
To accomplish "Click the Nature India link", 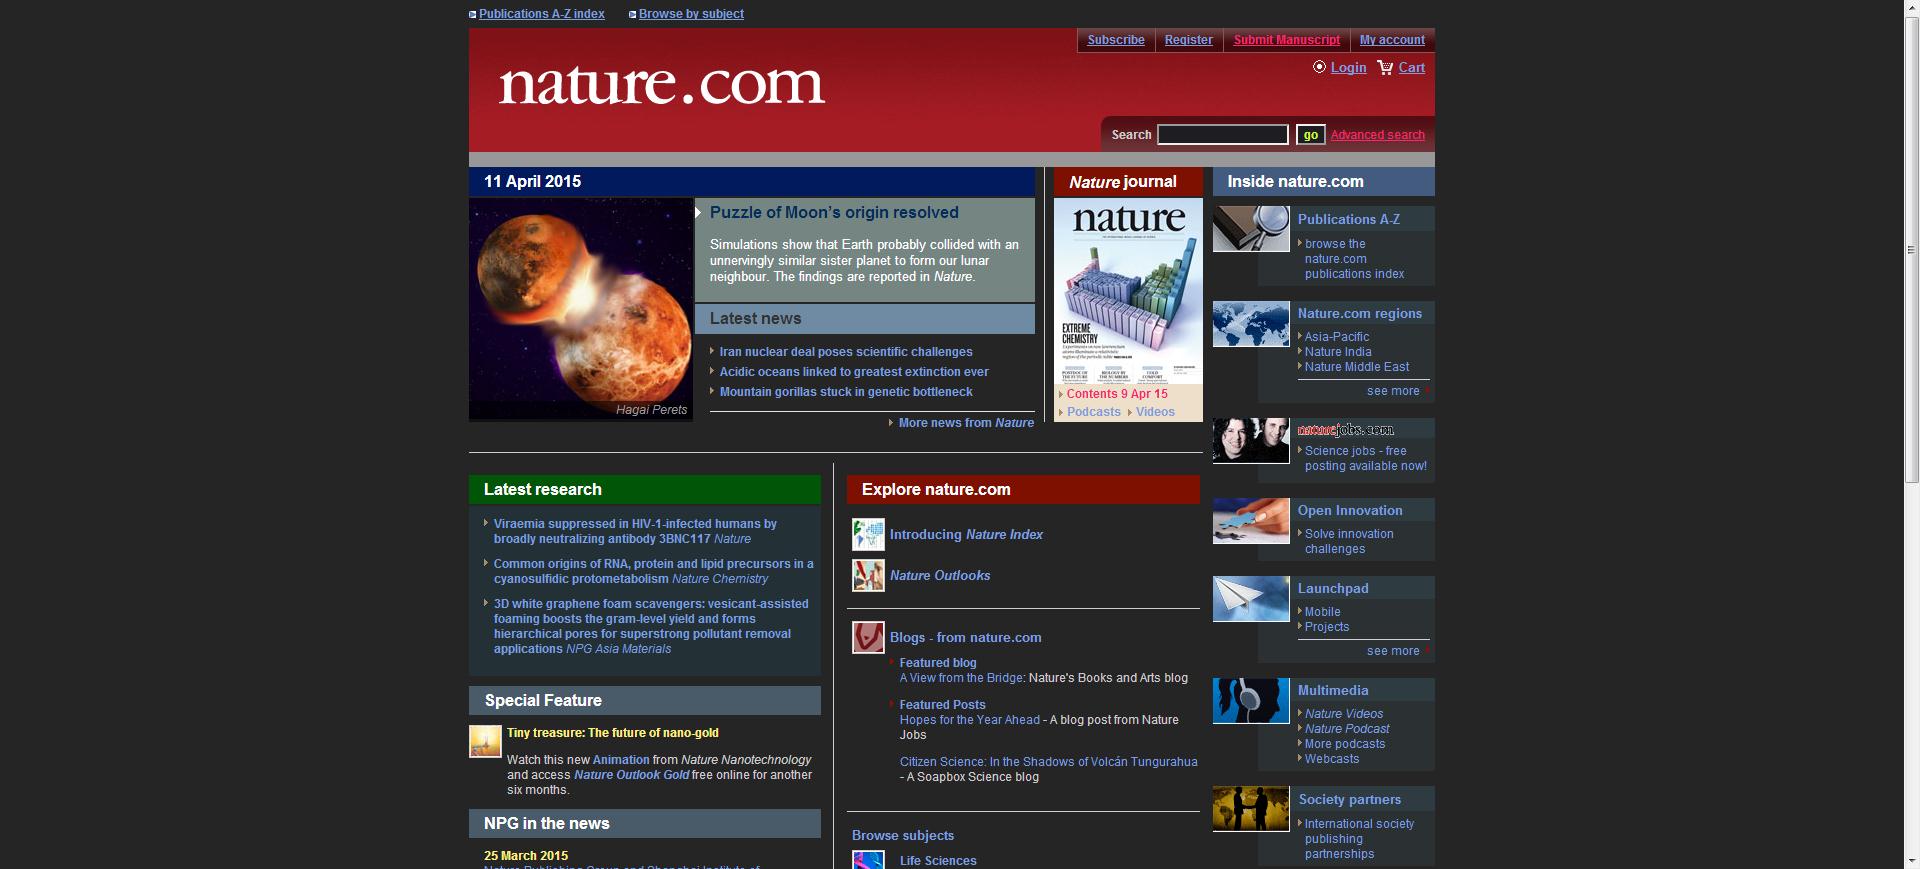I will click(x=1338, y=352).
